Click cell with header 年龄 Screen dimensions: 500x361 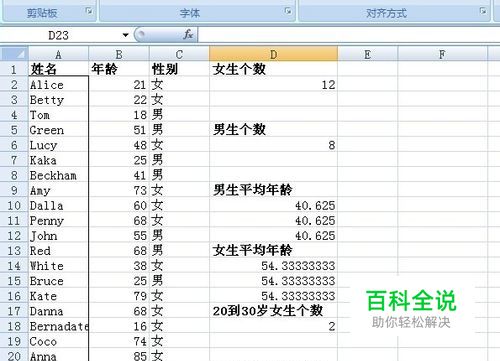(x=119, y=69)
